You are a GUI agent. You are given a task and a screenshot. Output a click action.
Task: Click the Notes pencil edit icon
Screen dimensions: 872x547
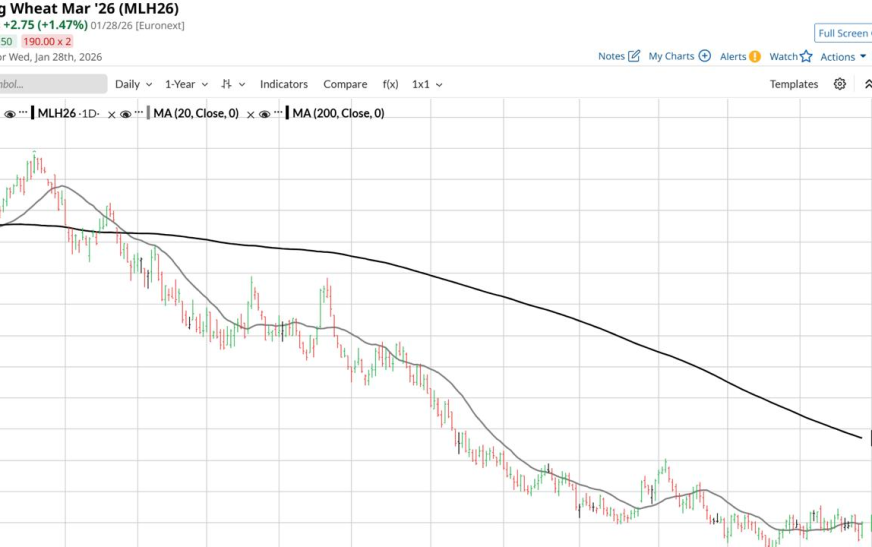[x=634, y=56]
